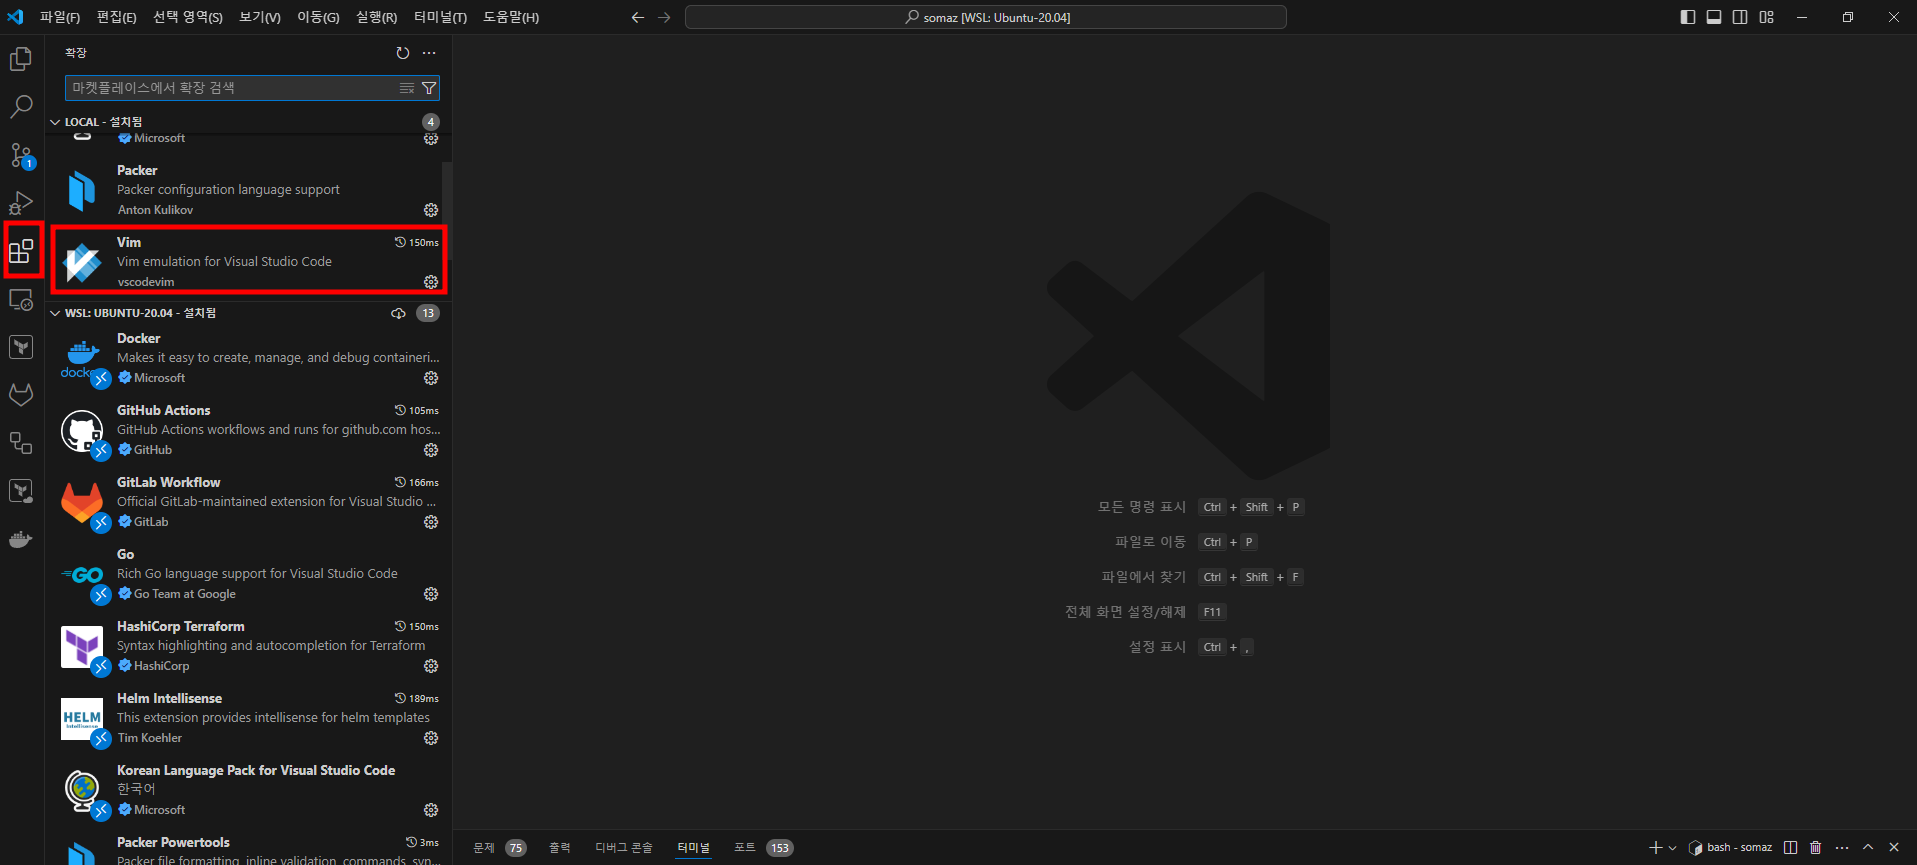Toggle primary sidebar visibility
The height and width of the screenshot is (865, 1917).
pyautogui.click(x=1688, y=17)
